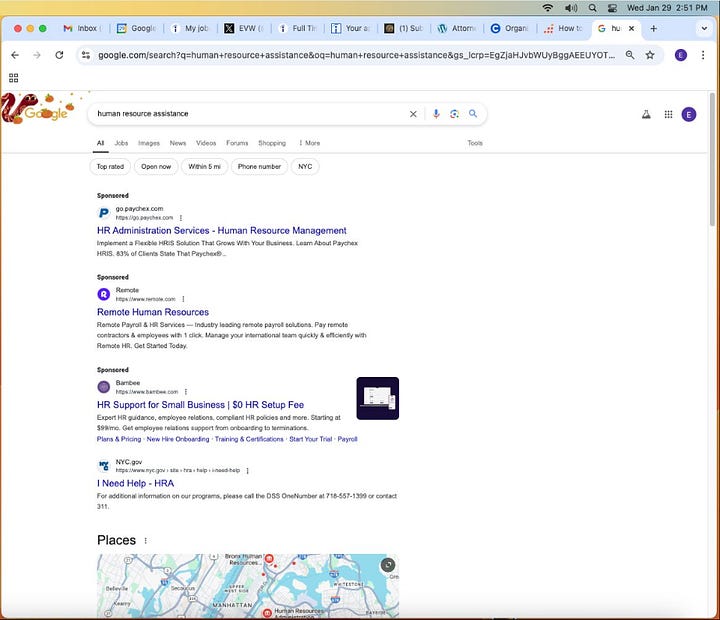Viewport: 720px width, 620px height.
Task: Switch to the Gmail Inbox tab
Action: click(83, 28)
